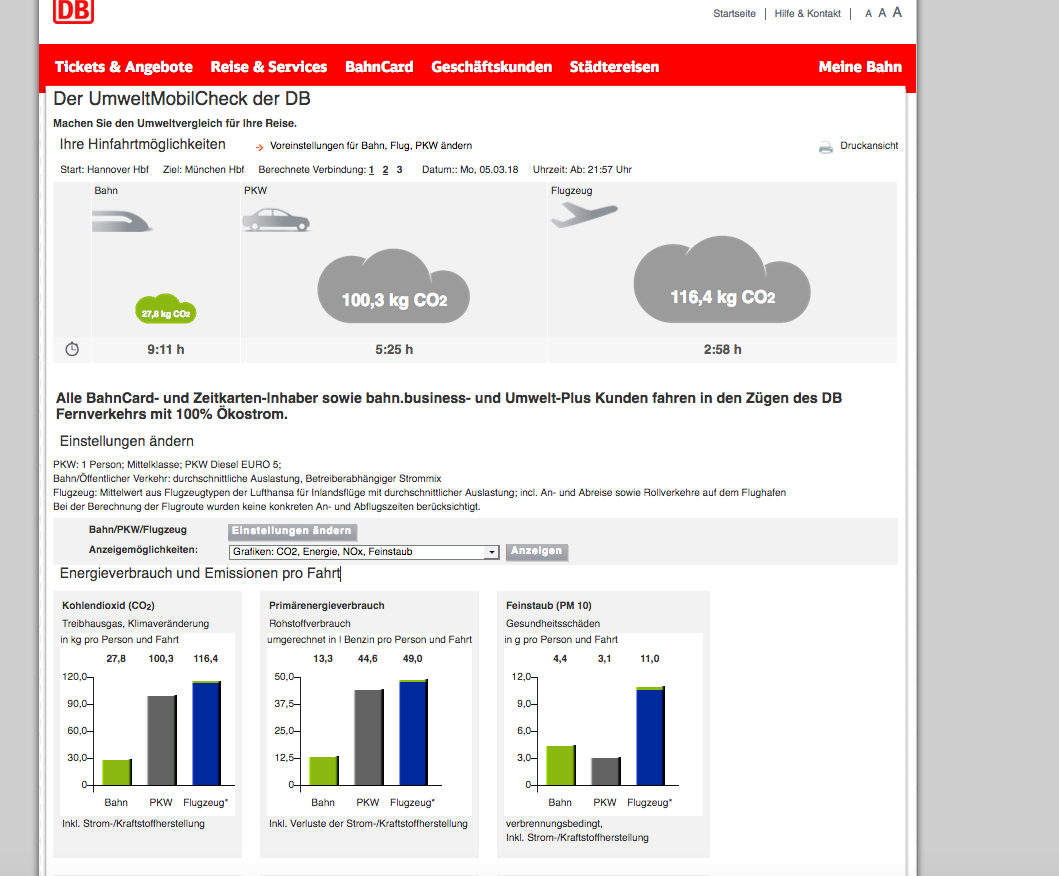Click the grey PKW bar in Feinstaub chart
The height and width of the screenshot is (876, 1059).
coord(606,771)
